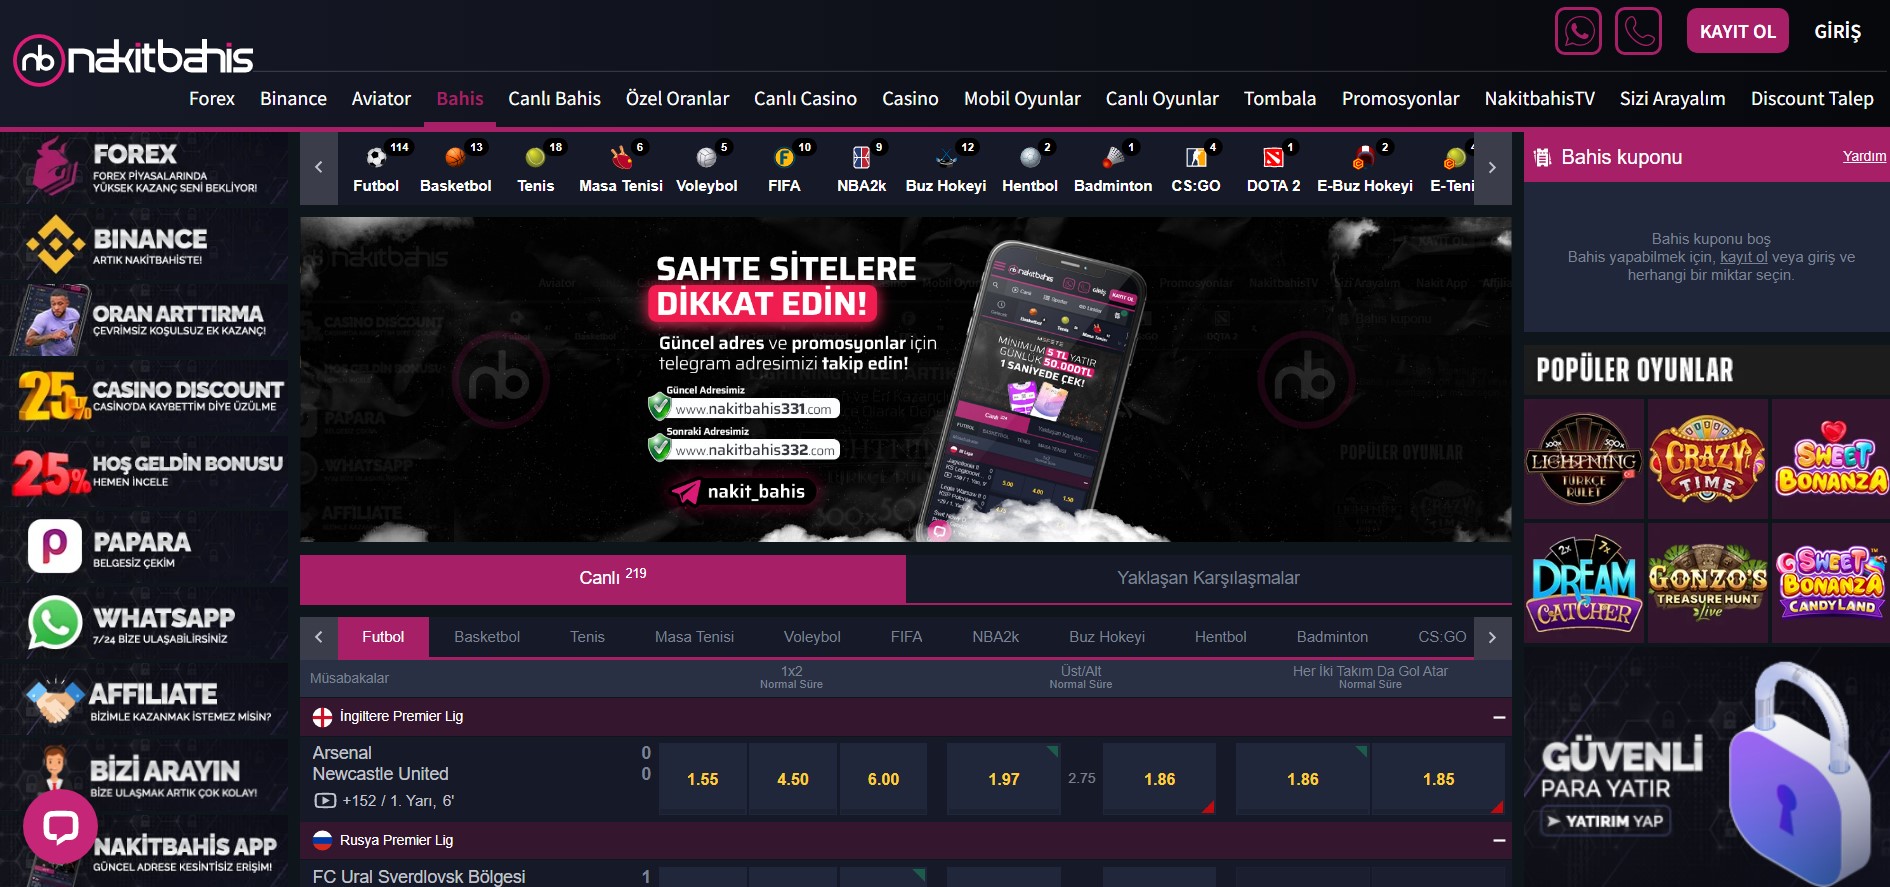Open the Dream Catcher game thumbnail
1890x887 pixels.
[x=1584, y=583]
